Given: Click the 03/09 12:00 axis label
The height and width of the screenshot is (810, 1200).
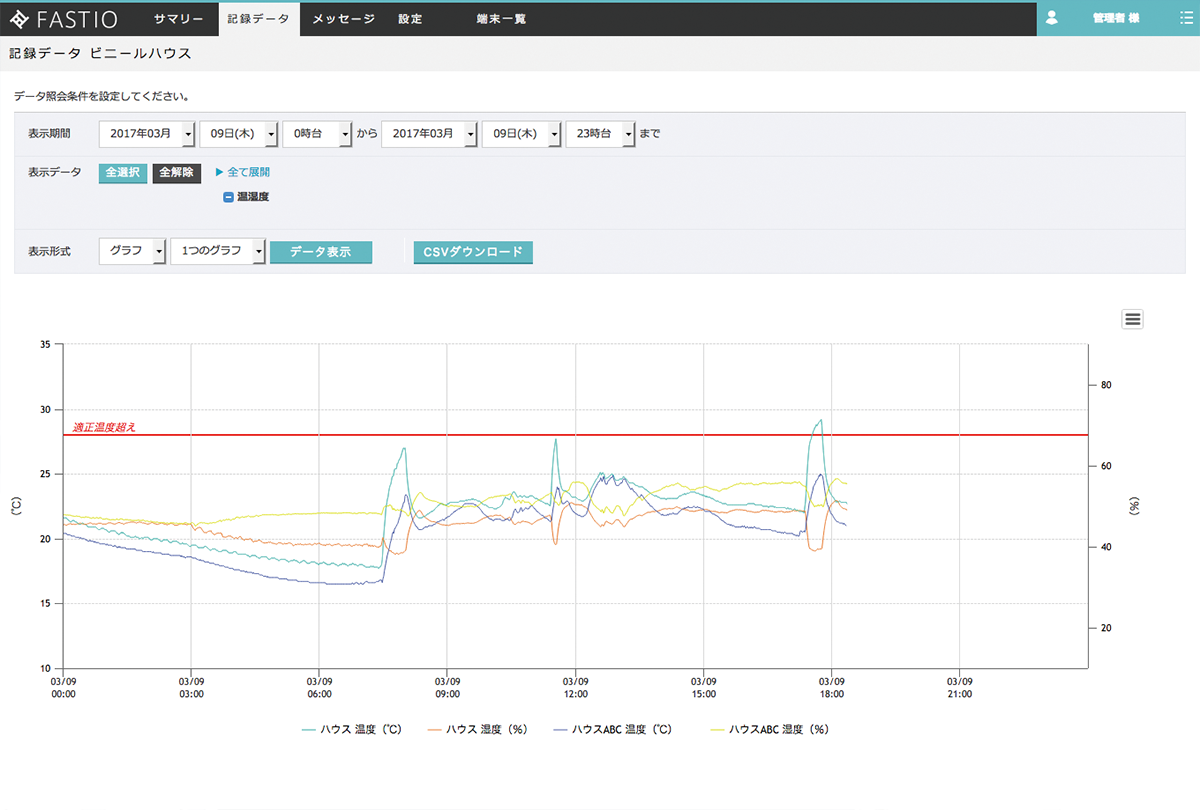Looking at the screenshot, I should click(x=575, y=688).
